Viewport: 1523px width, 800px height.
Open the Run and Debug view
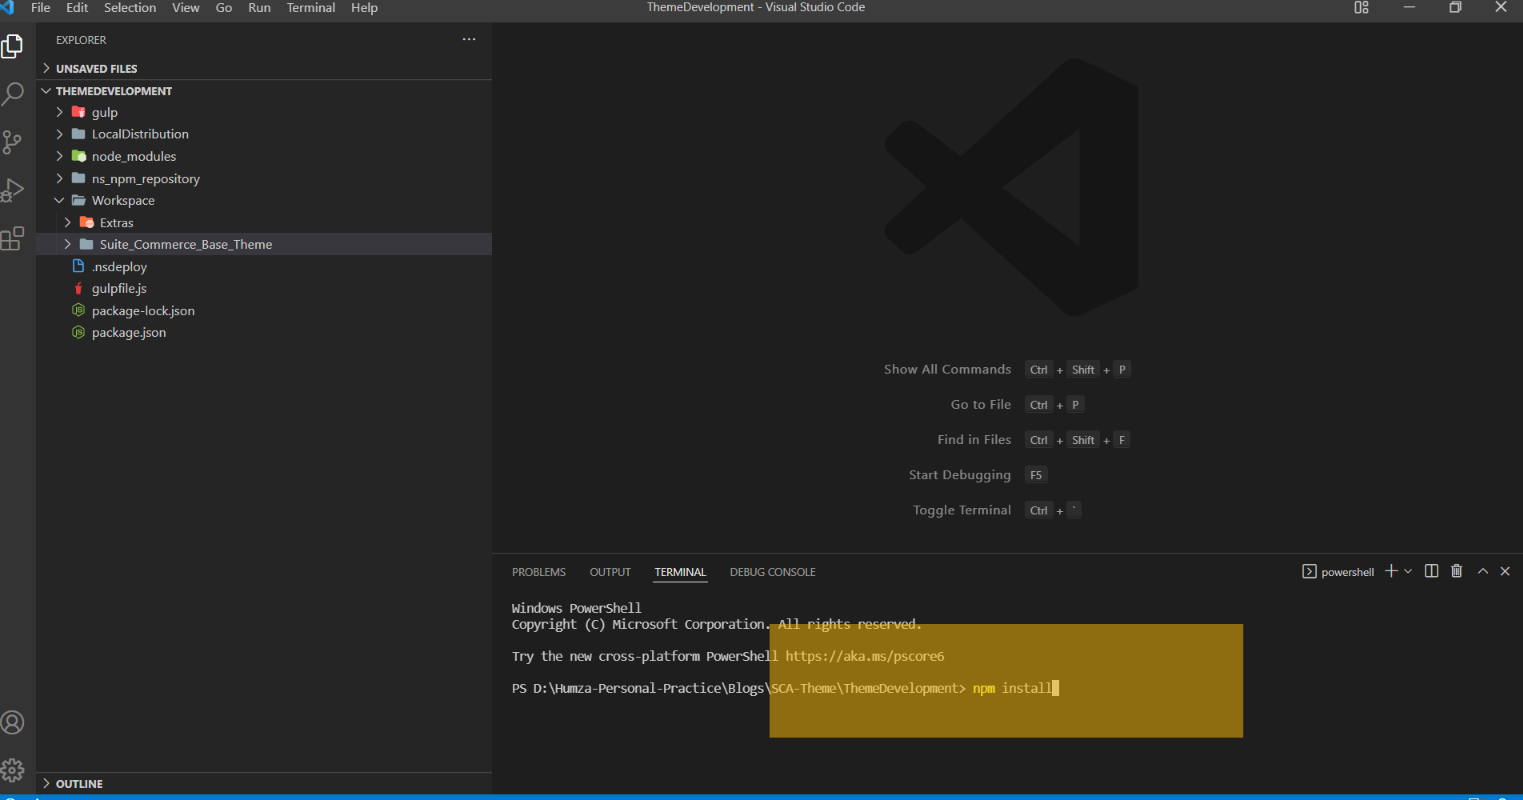[x=13, y=190]
